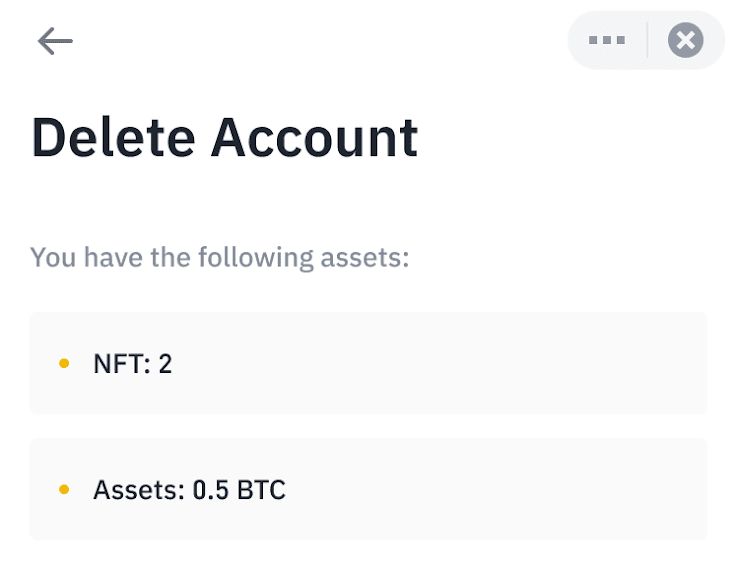Click the yellow bullet beside Assets
Screen dimensions: 739x586
click(65, 490)
